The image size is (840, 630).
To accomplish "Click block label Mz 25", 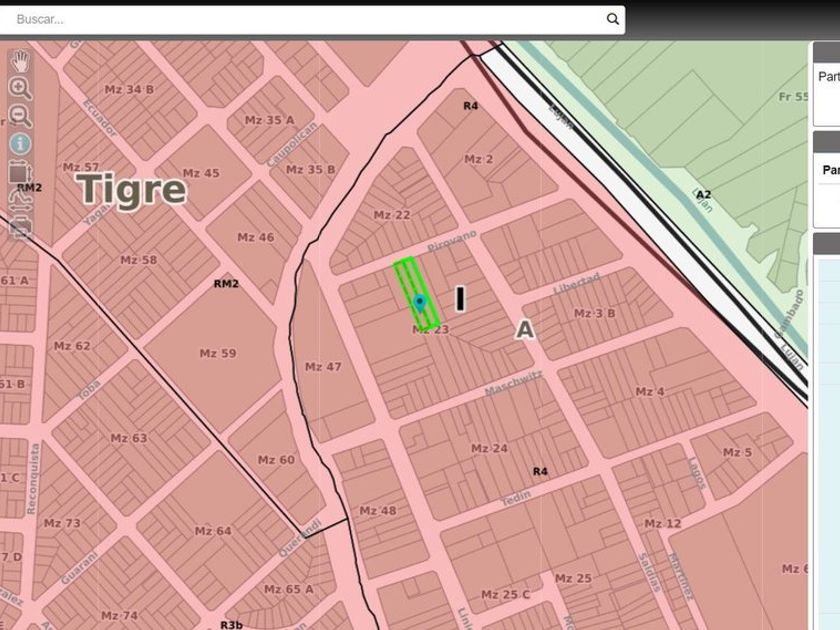I will click(573, 578).
